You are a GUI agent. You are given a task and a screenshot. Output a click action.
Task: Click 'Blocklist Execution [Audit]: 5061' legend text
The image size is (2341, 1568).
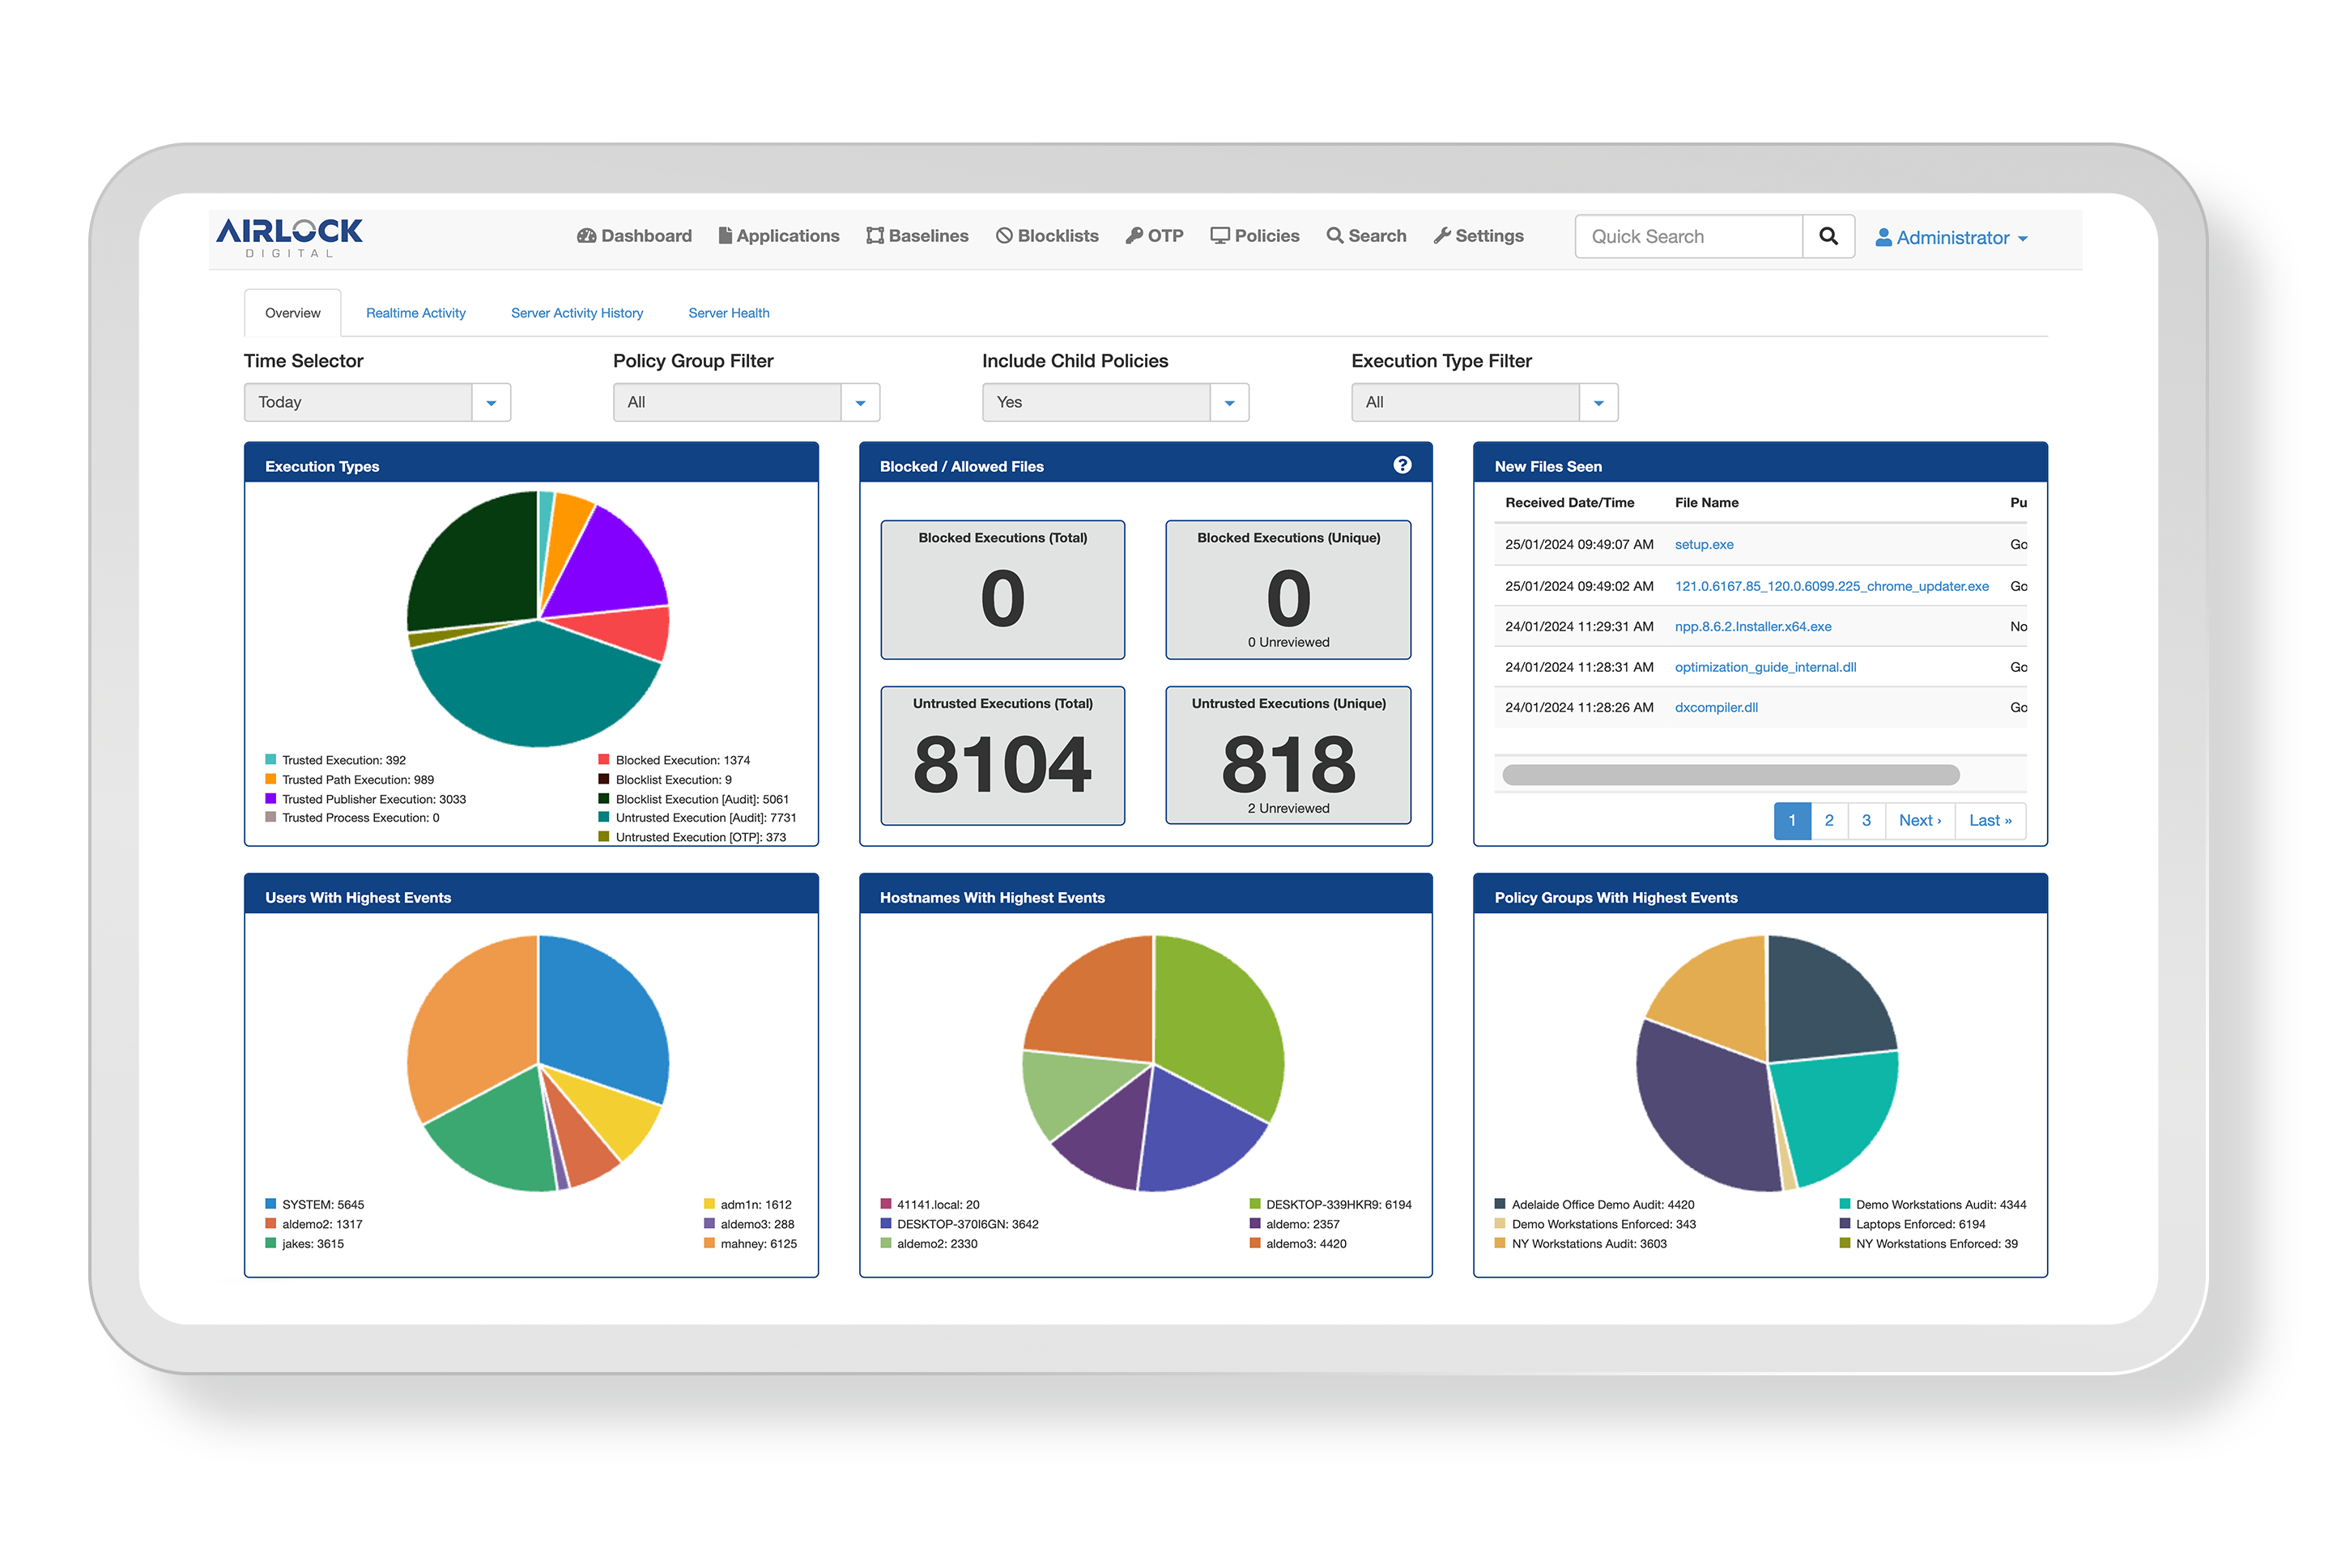pos(702,799)
